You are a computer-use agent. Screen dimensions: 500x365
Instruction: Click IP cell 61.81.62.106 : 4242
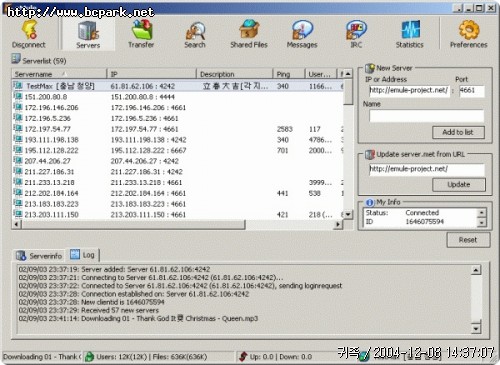pyautogui.click(x=143, y=86)
